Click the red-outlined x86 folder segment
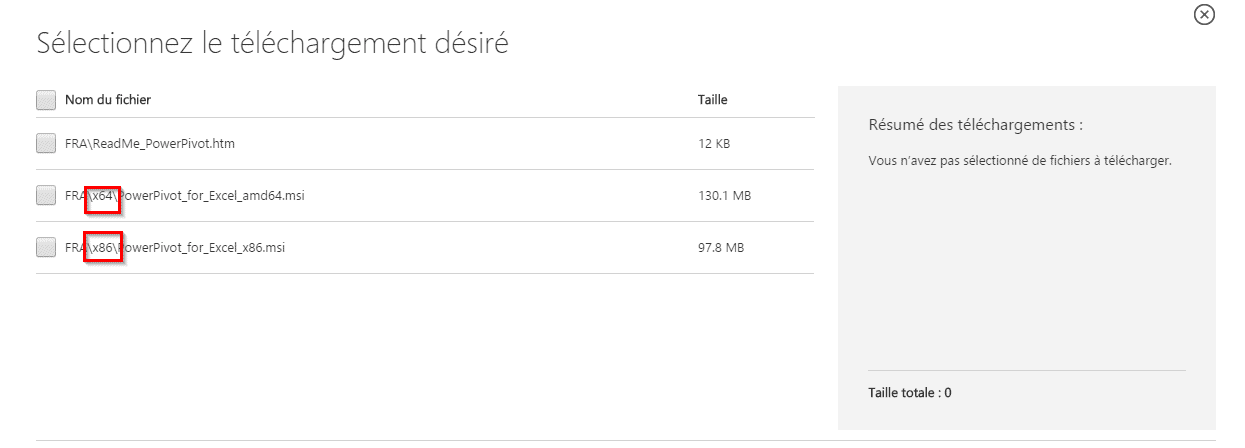This screenshot has height=448, width=1245. coord(104,248)
